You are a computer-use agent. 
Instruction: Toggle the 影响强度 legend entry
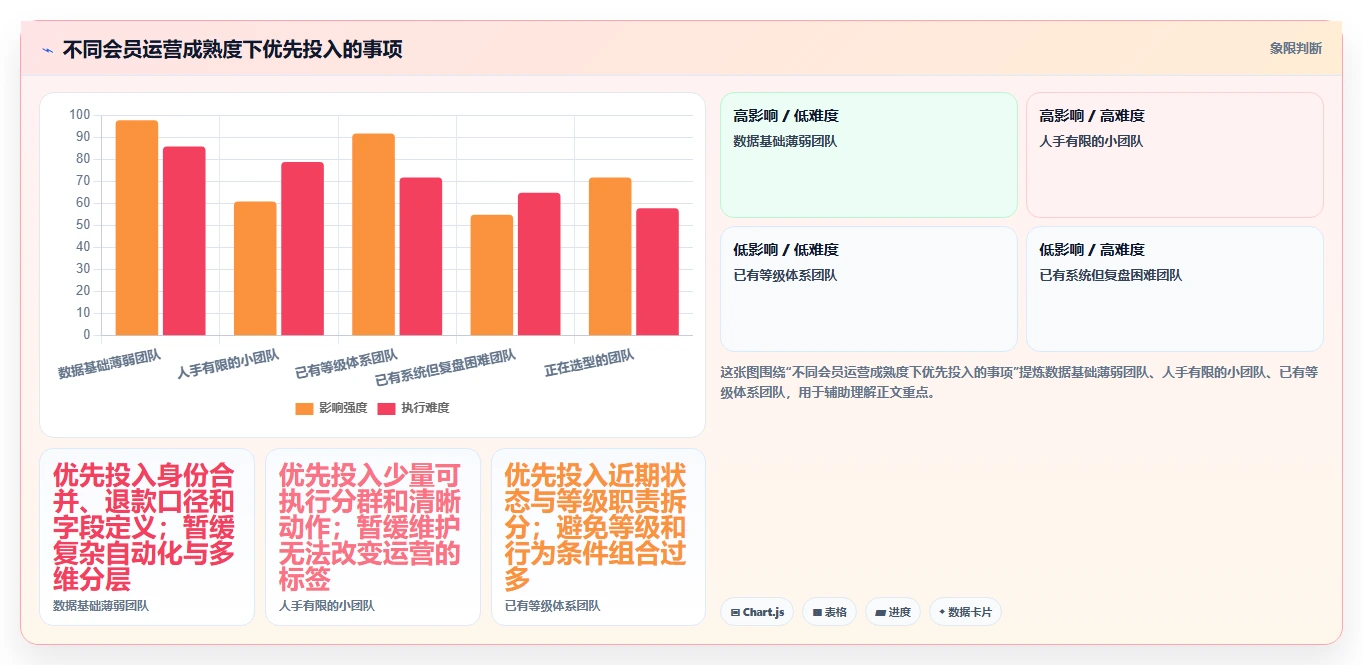coord(331,408)
